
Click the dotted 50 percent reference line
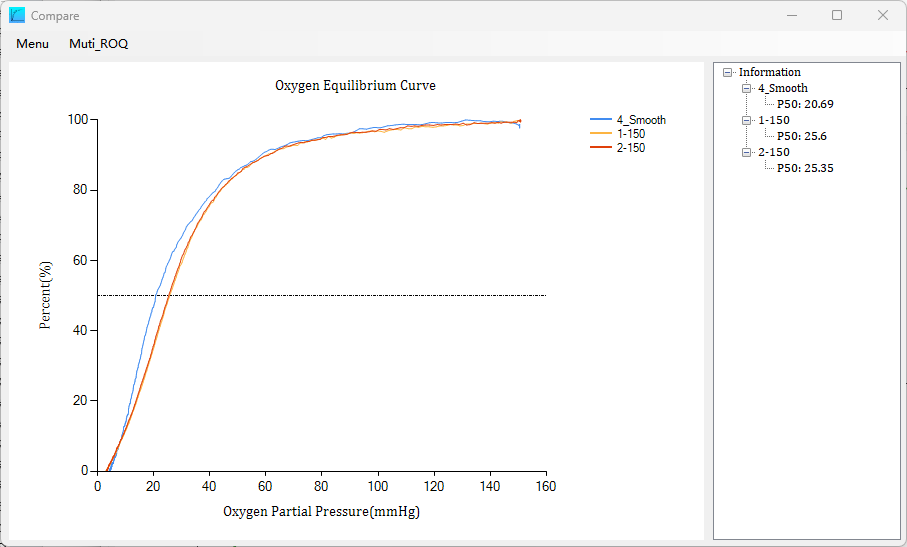[322, 295]
